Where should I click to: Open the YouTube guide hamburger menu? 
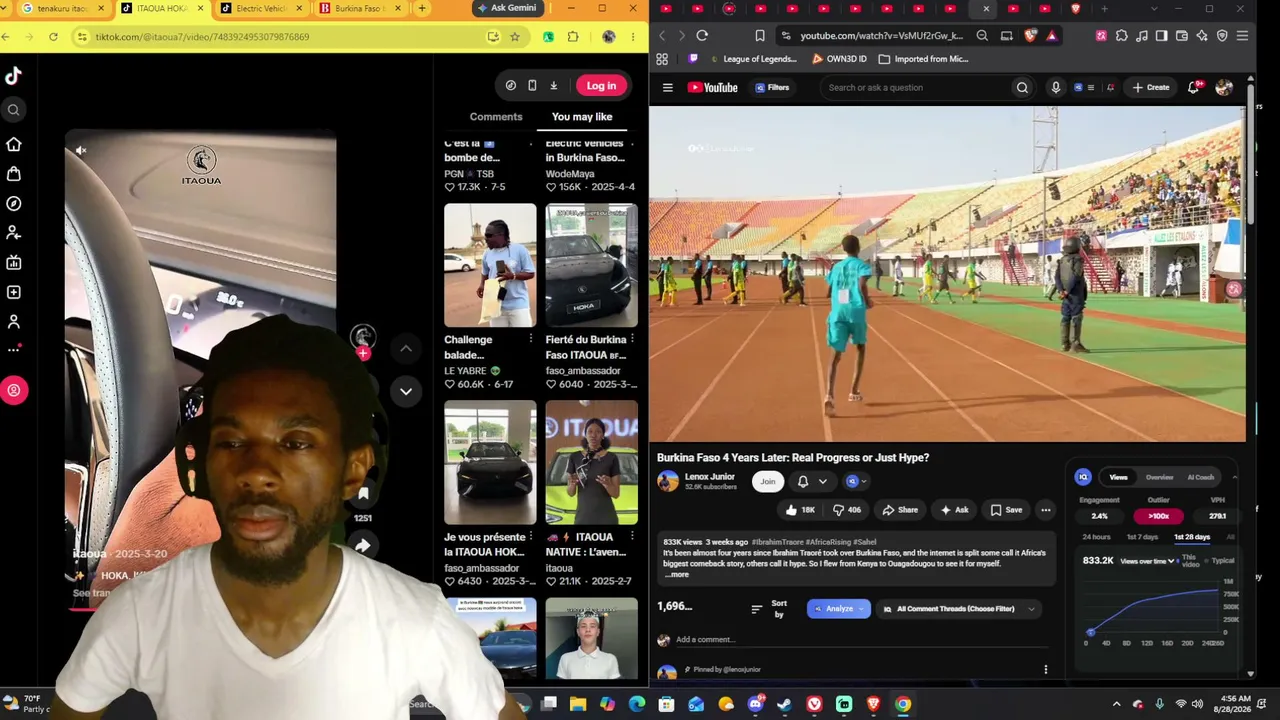pyautogui.click(x=668, y=88)
